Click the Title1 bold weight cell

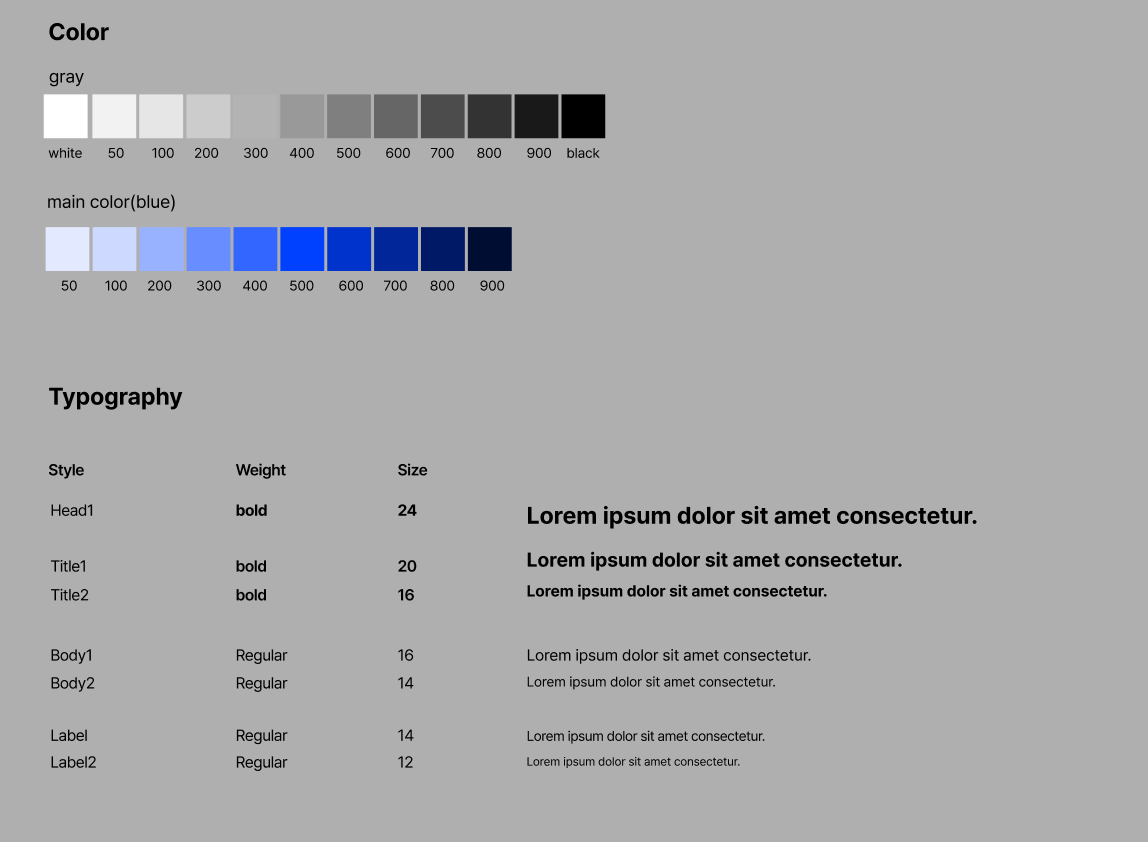(x=251, y=566)
